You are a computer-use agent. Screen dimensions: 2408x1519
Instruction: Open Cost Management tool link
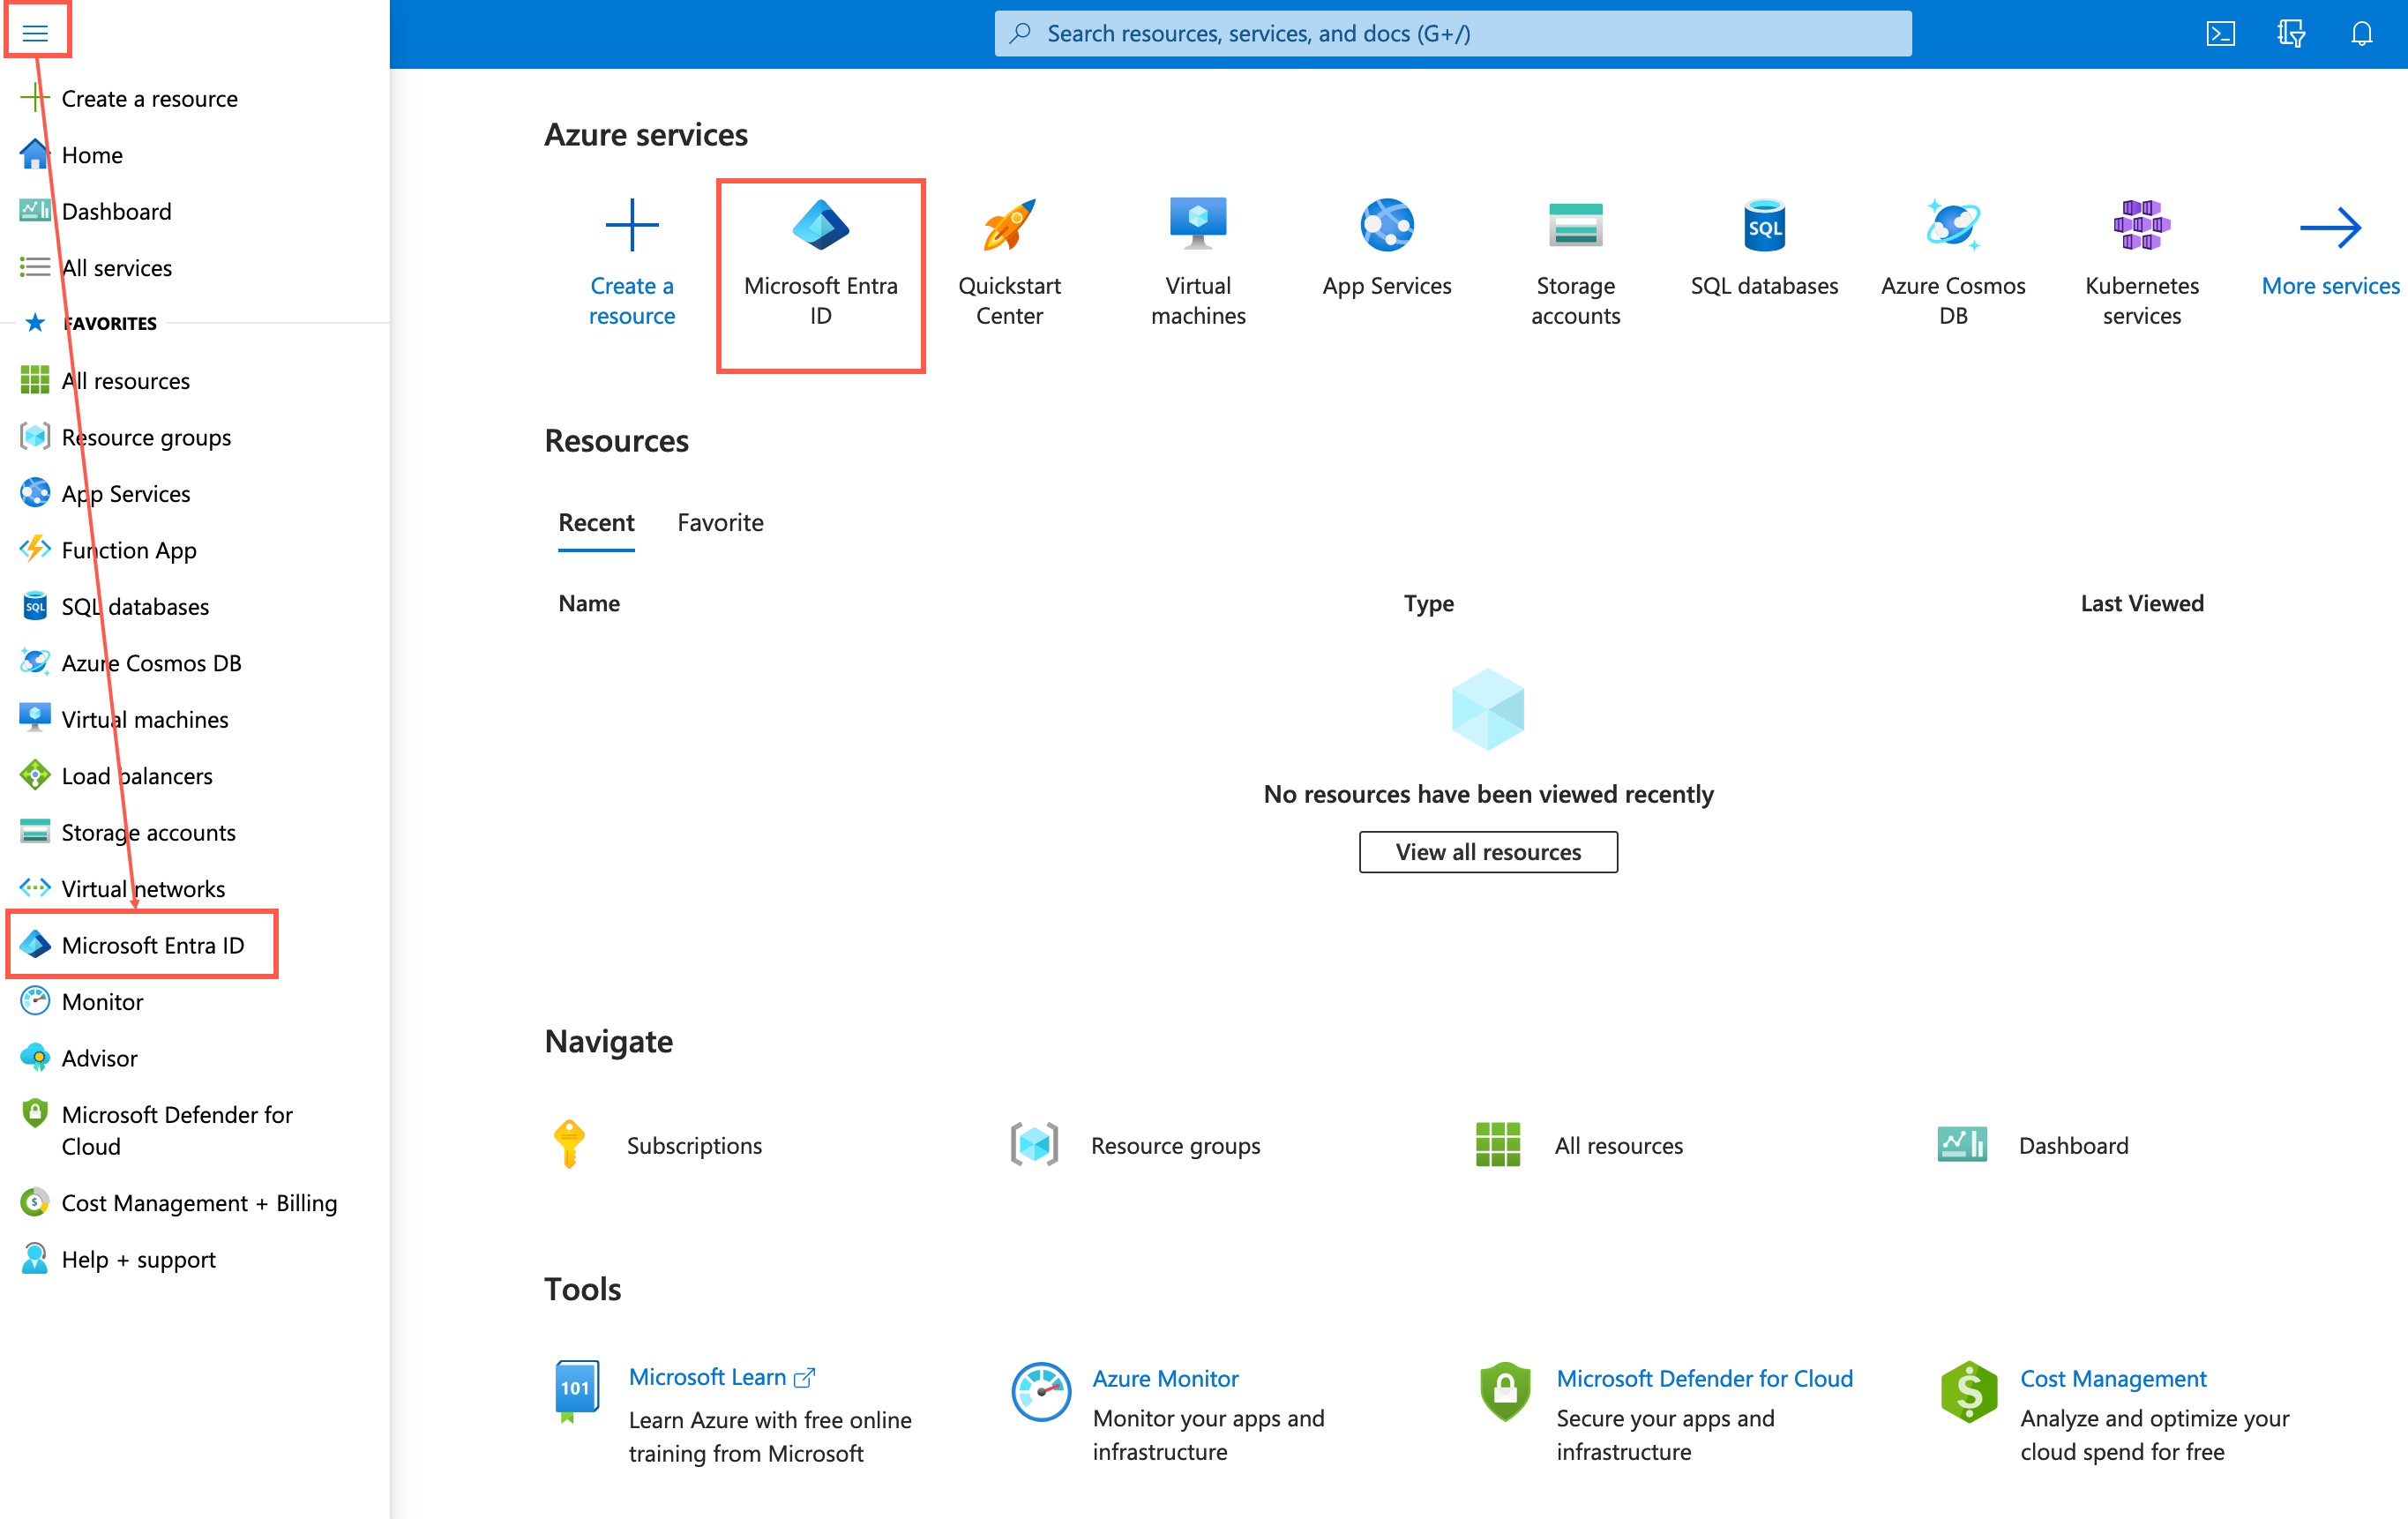(2112, 1377)
